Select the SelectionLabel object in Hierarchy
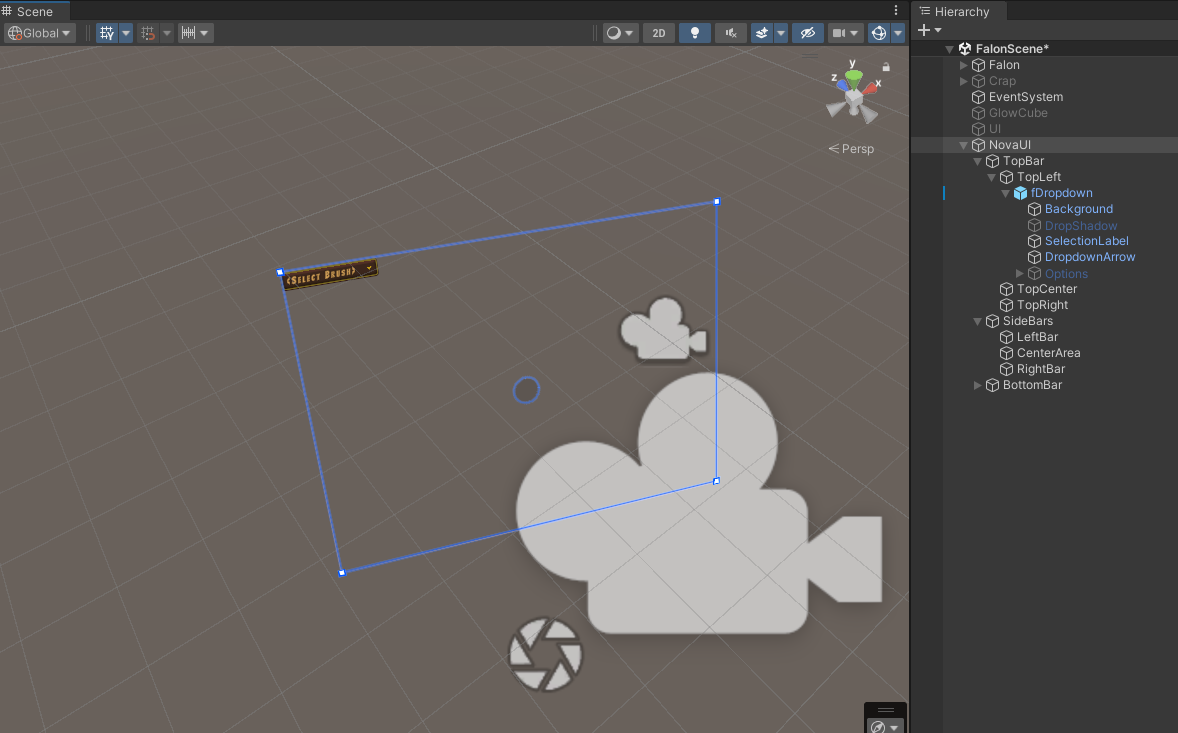The height and width of the screenshot is (733, 1178). [1087, 241]
